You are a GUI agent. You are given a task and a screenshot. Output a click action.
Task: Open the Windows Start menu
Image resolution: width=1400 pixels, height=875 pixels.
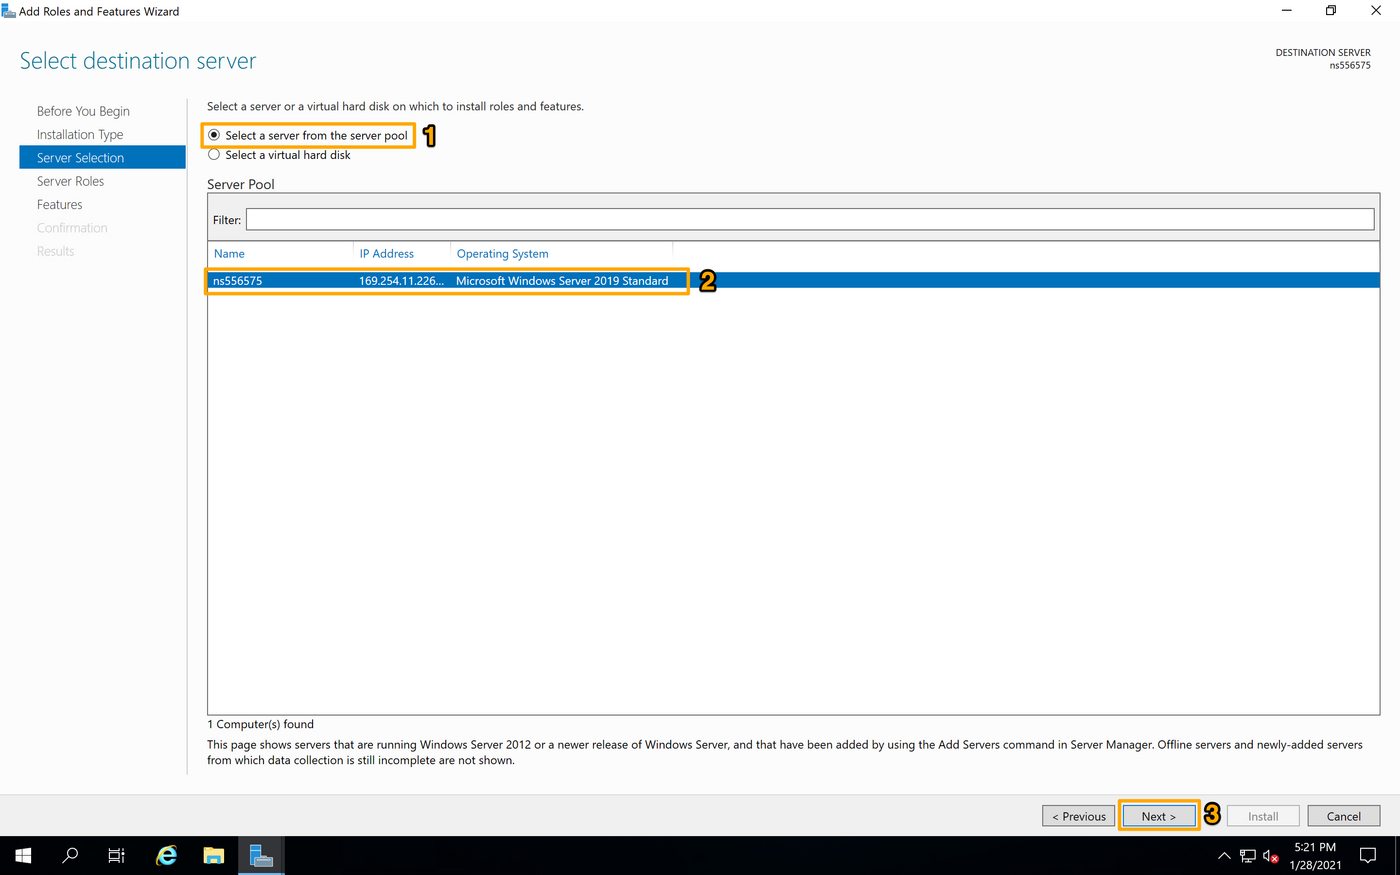[x=22, y=855]
